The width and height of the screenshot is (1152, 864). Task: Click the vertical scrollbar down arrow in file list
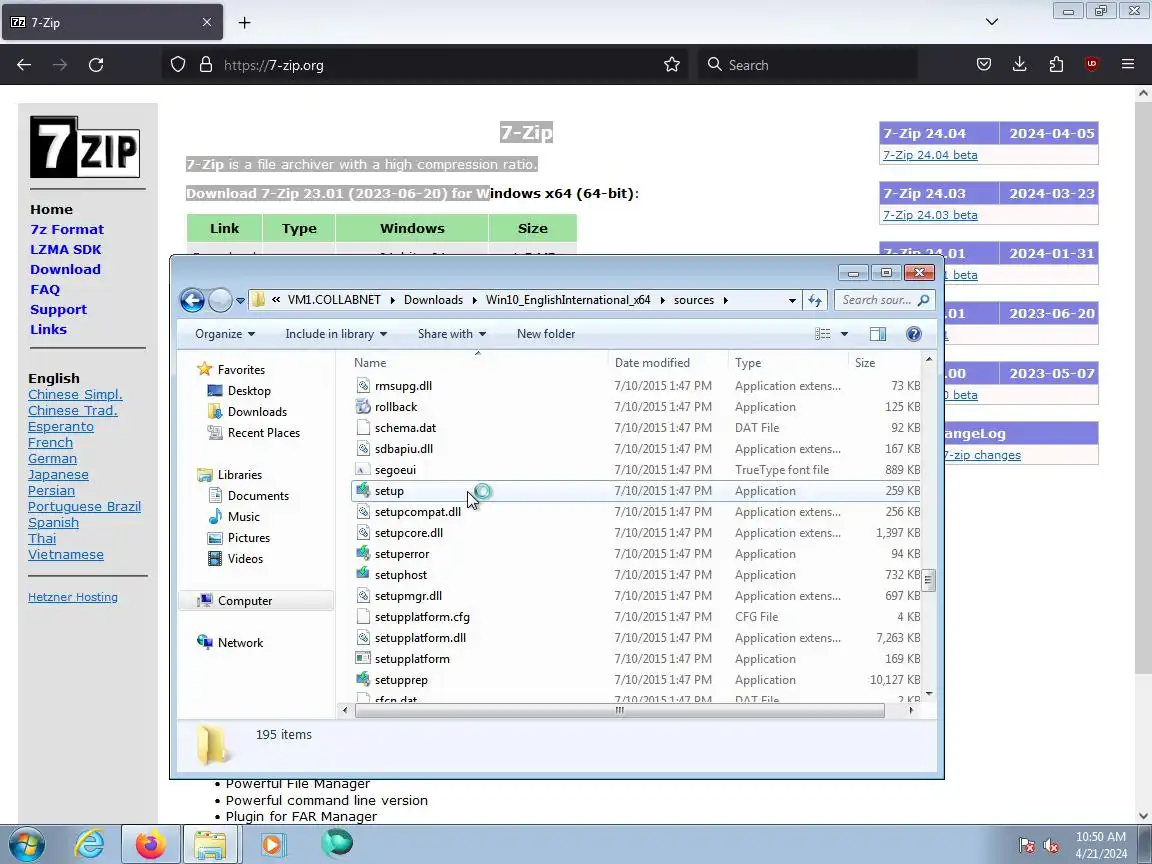pyautogui.click(x=929, y=694)
